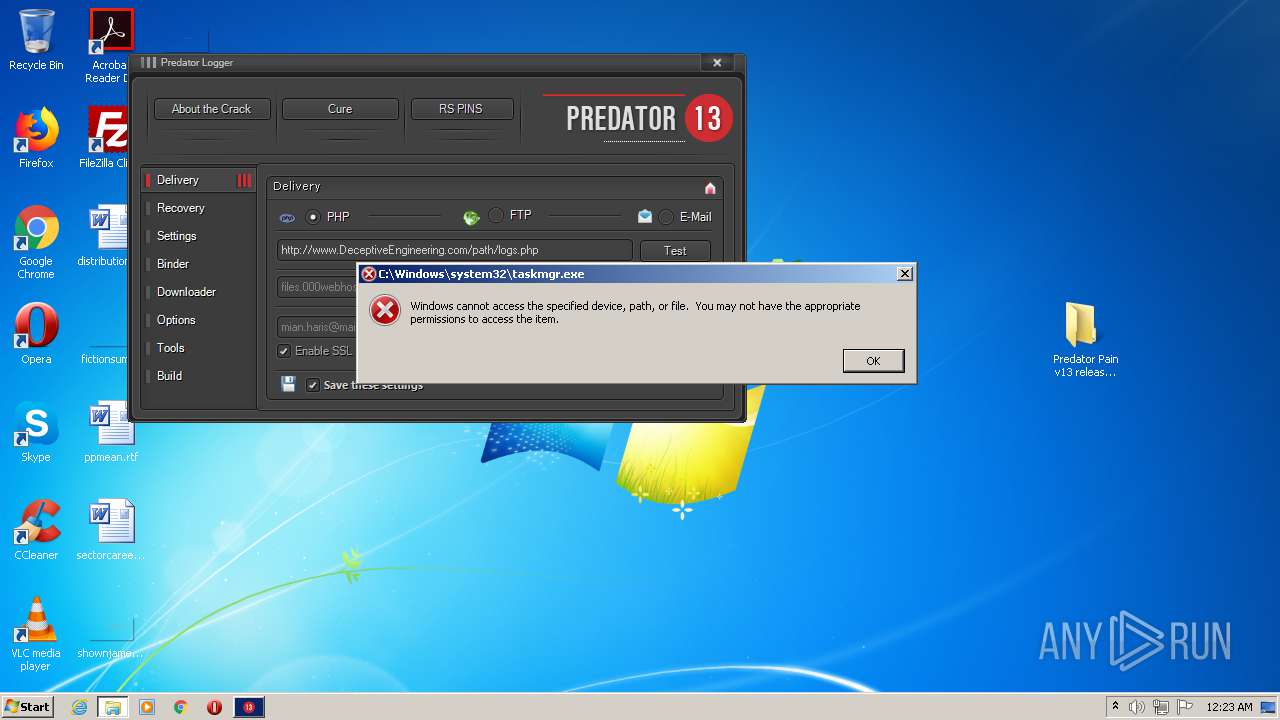
Task: Open the Delivery section in sidebar
Action: [x=199, y=180]
